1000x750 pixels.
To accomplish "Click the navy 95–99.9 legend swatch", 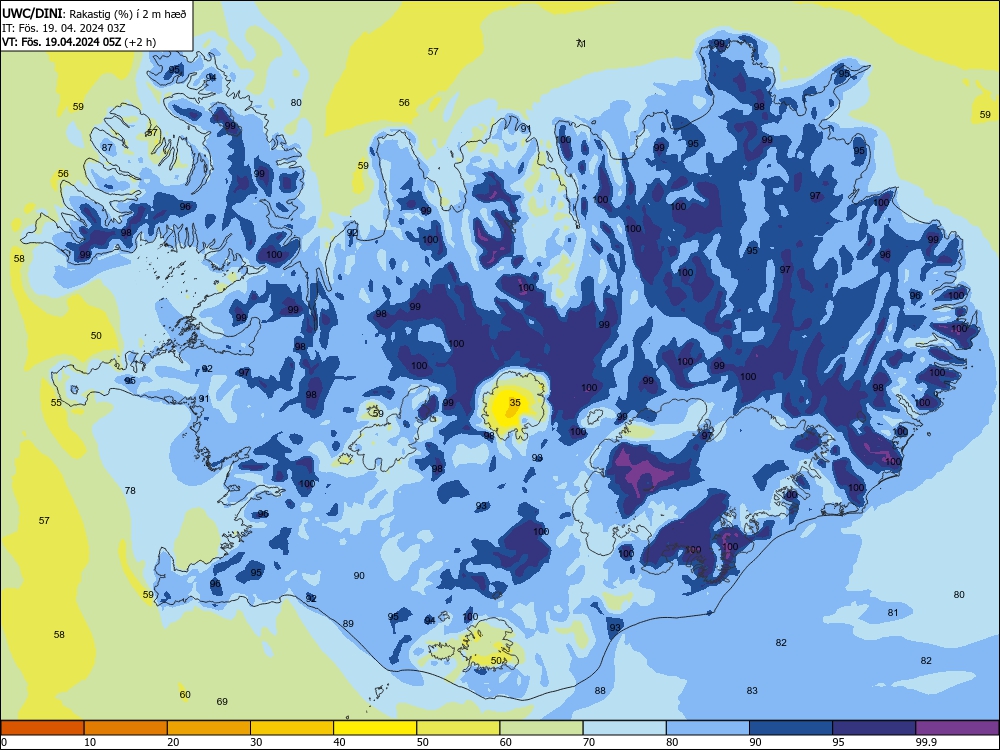I will [x=874, y=728].
